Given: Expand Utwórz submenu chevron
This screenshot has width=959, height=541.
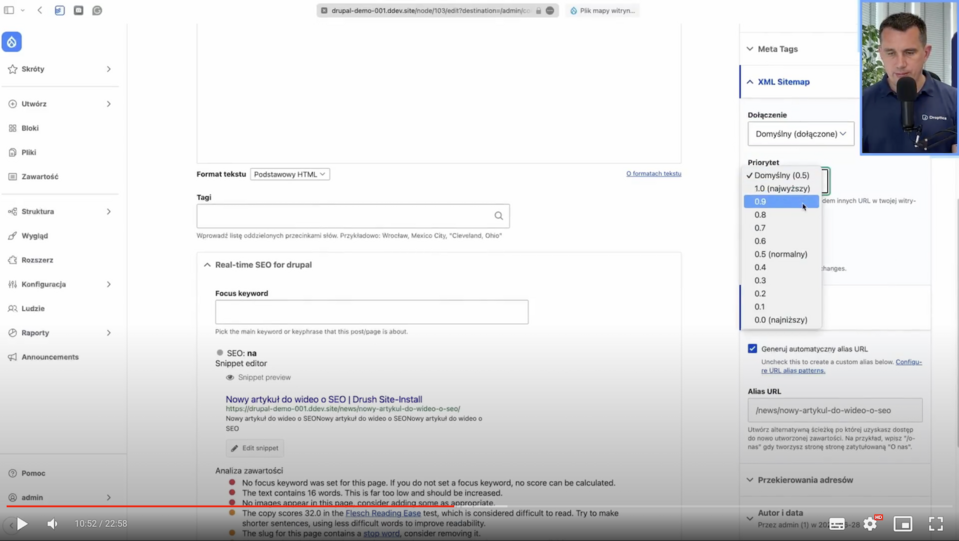Looking at the screenshot, I should tap(109, 104).
